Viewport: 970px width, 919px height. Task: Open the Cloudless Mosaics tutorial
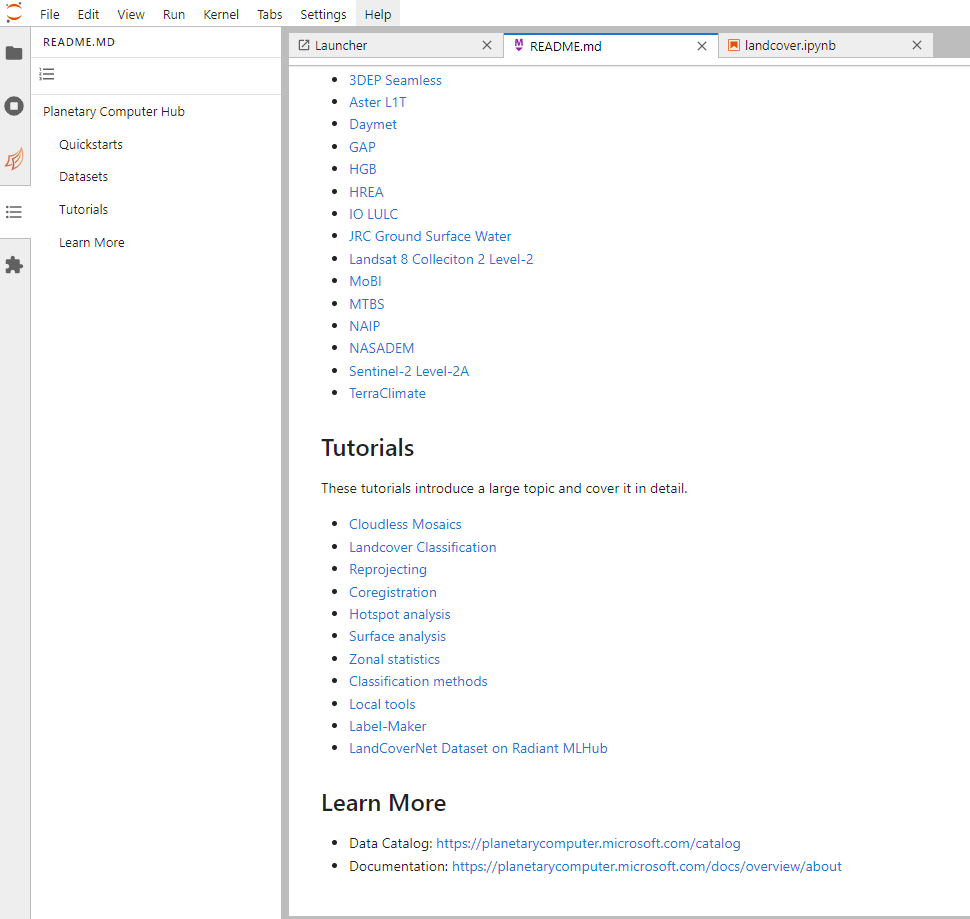[x=405, y=524]
